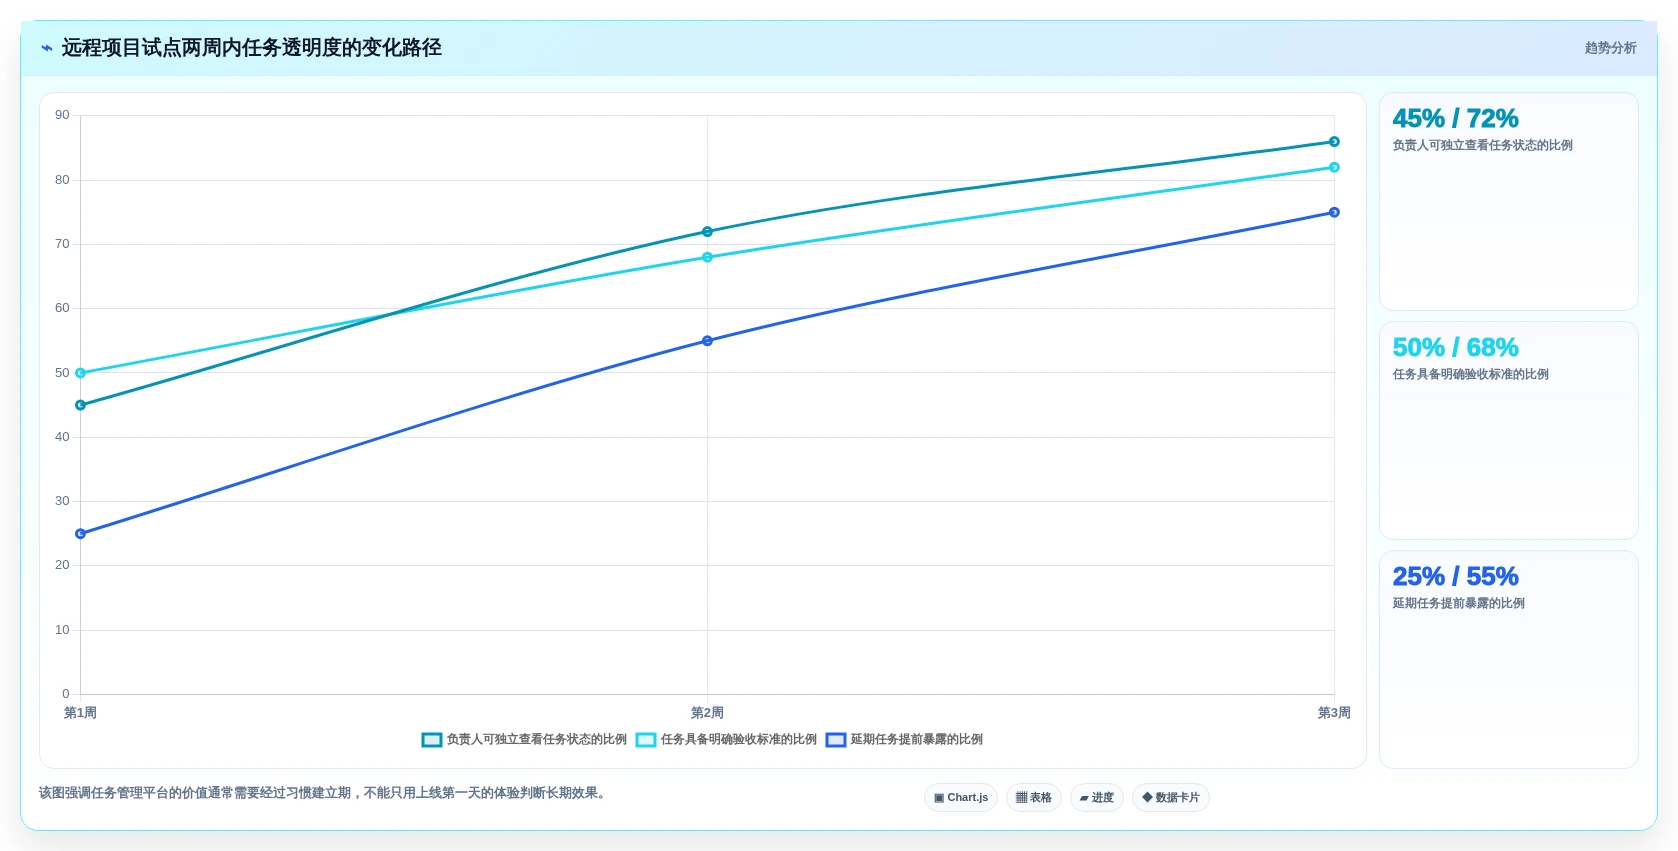Screen dimensions: 1678x851
Task: Click the card label 延期任务提前暴露的比例
Action: point(1458,604)
